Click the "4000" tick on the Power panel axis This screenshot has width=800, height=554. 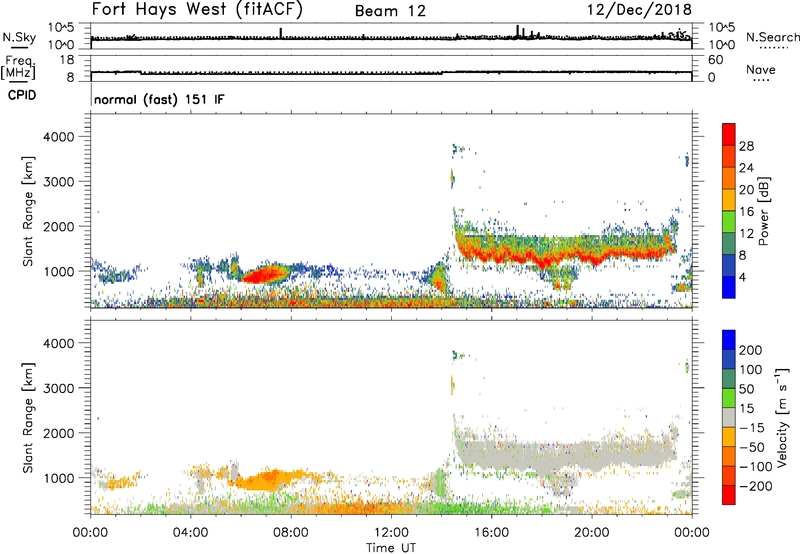[59, 137]
